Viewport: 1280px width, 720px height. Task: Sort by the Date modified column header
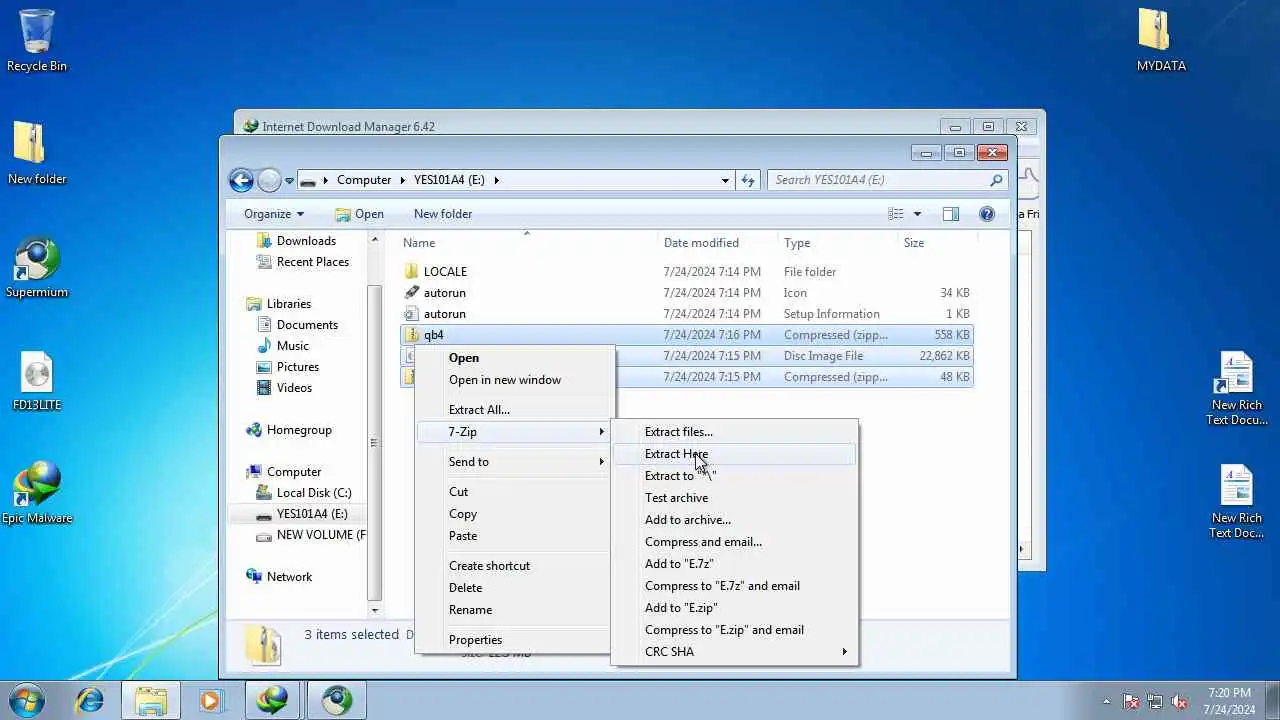[718, 243]
